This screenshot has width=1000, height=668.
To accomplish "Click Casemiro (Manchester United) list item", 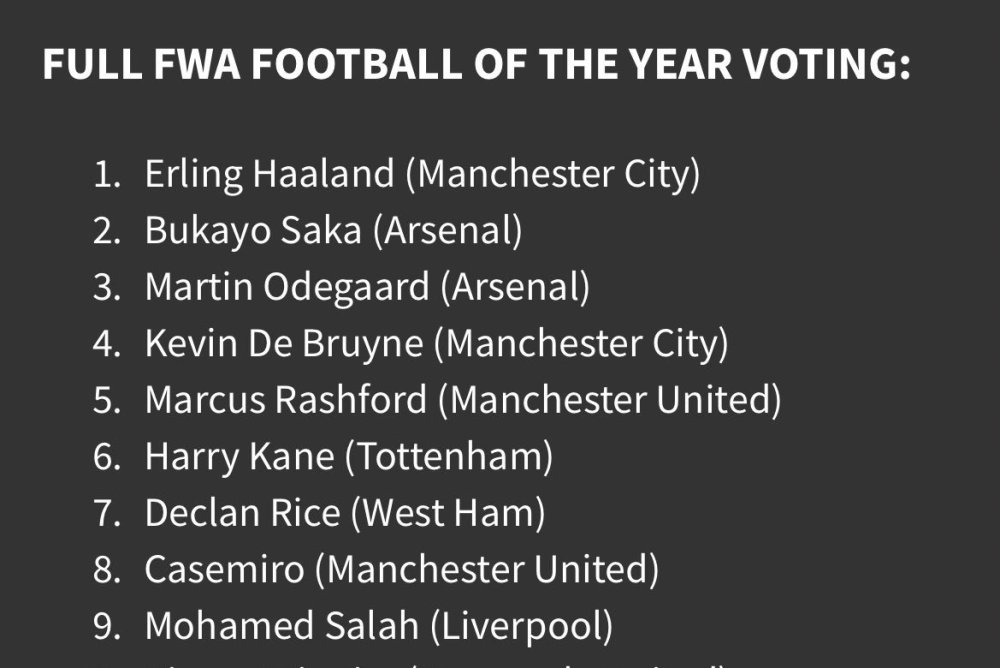I will (x=402, y=570).
